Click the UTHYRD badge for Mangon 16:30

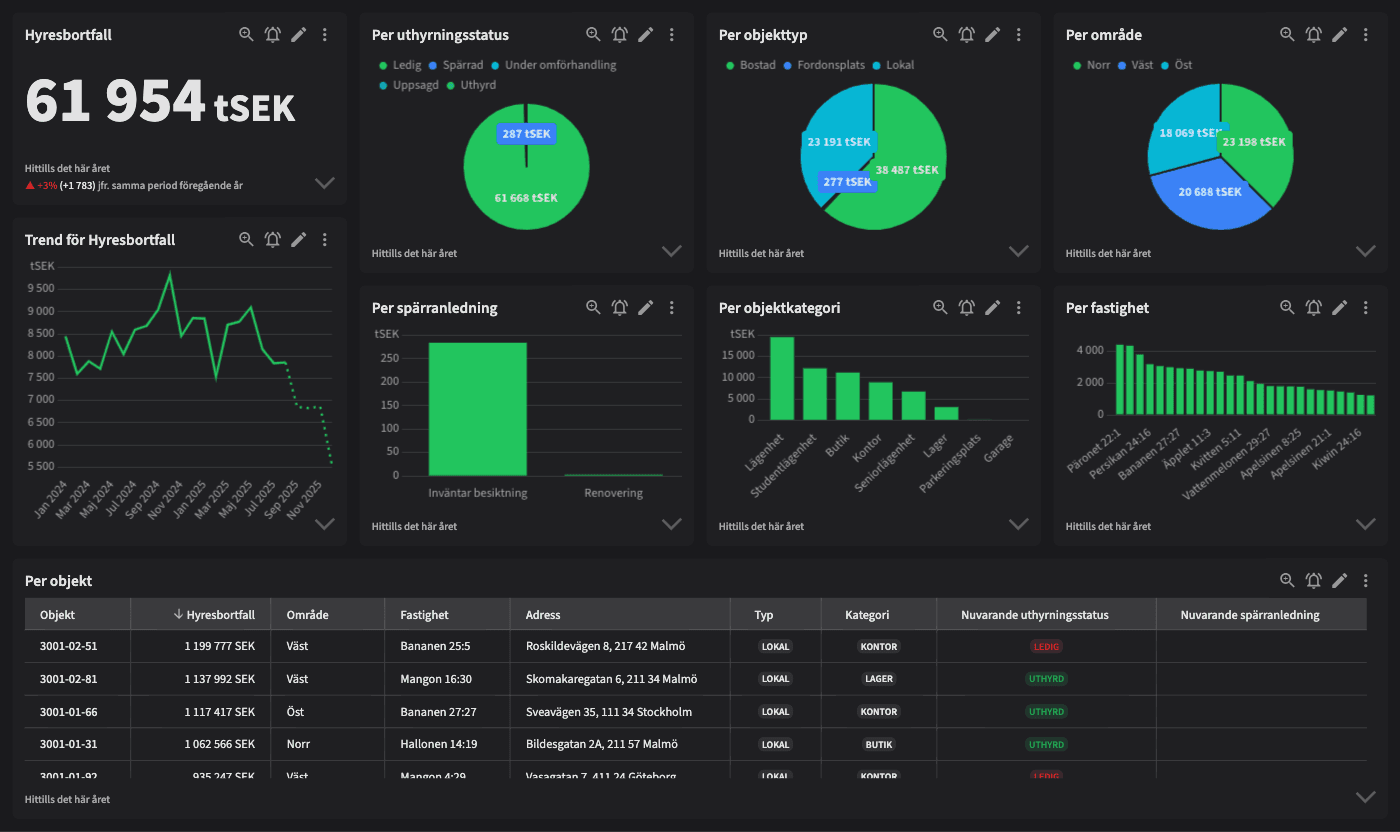tap(1046, 679)
